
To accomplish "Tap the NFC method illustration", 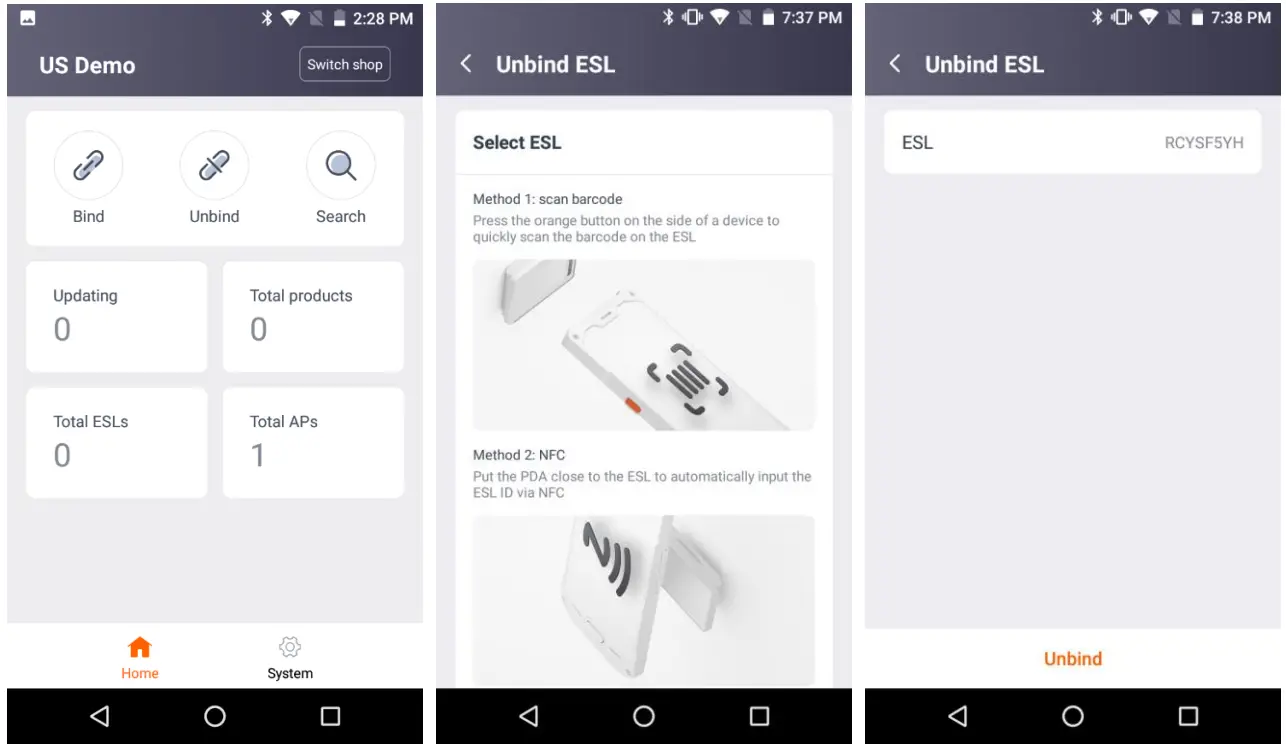I will (x=644, y=600).
